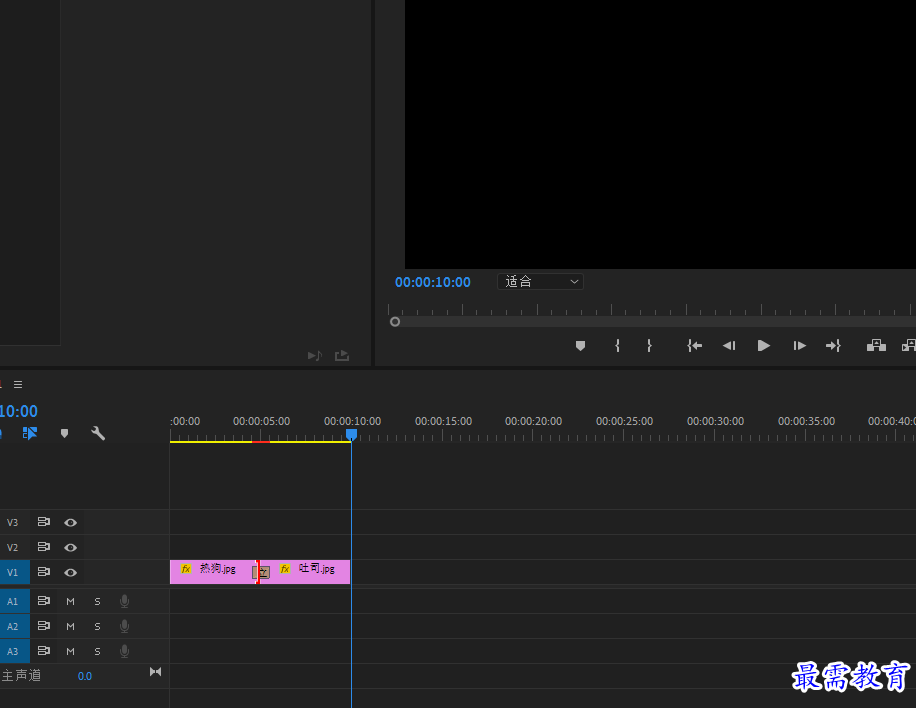
Task: Enable voice-over record on A1
Action: point(124,601)
